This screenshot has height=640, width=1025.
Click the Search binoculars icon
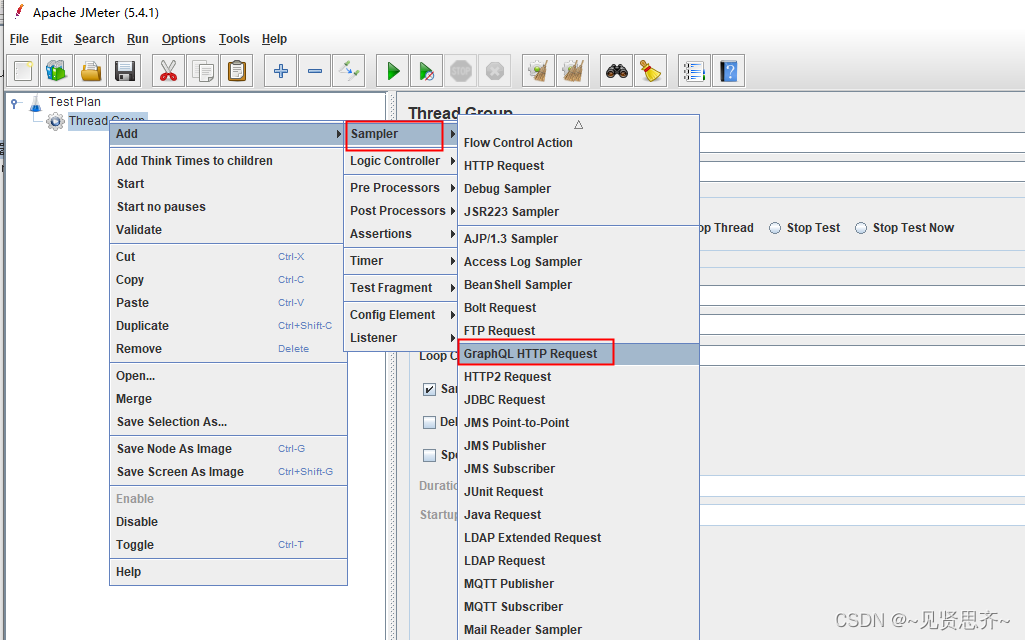[x=616, y=71]
